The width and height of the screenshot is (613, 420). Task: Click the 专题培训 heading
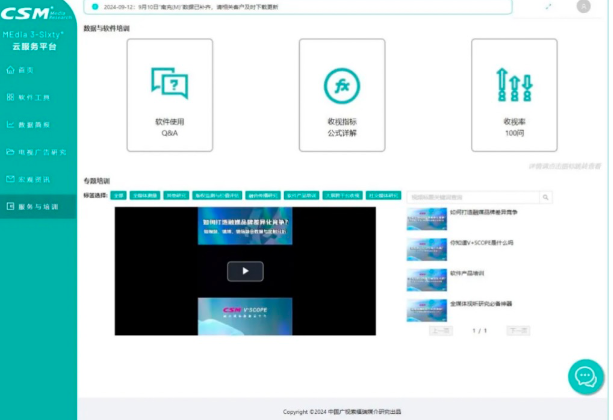tap(97, 181)
